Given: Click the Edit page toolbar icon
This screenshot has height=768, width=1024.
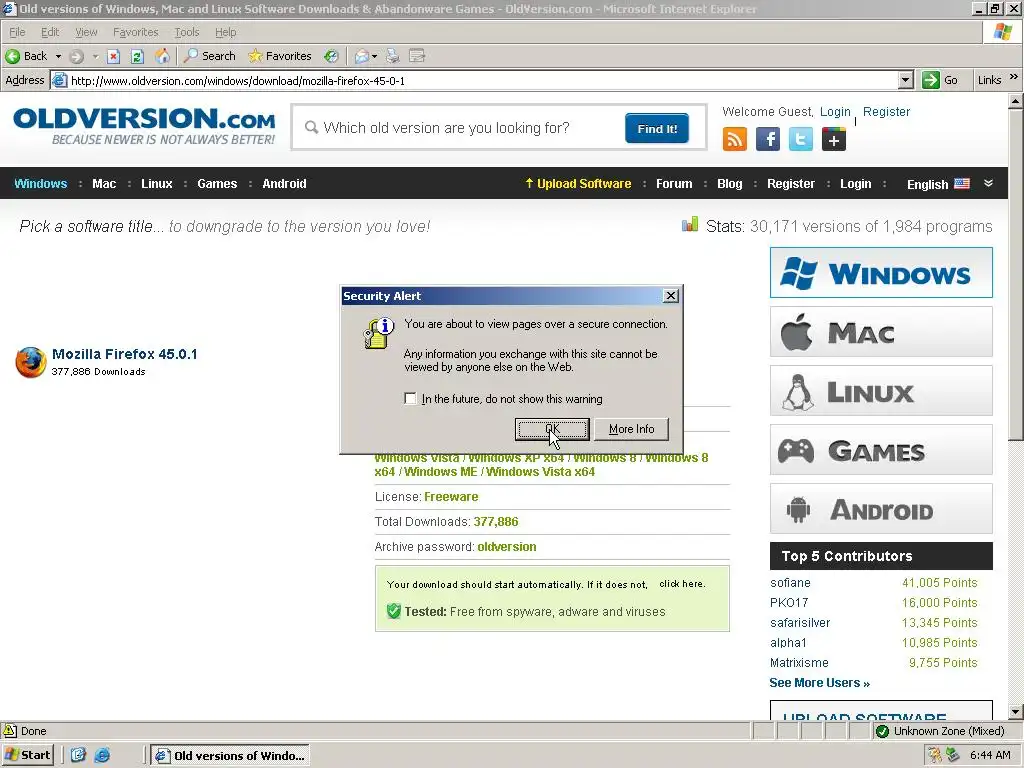Looking at the screenshot, I should pyautogui.click(x=417, y=56).
